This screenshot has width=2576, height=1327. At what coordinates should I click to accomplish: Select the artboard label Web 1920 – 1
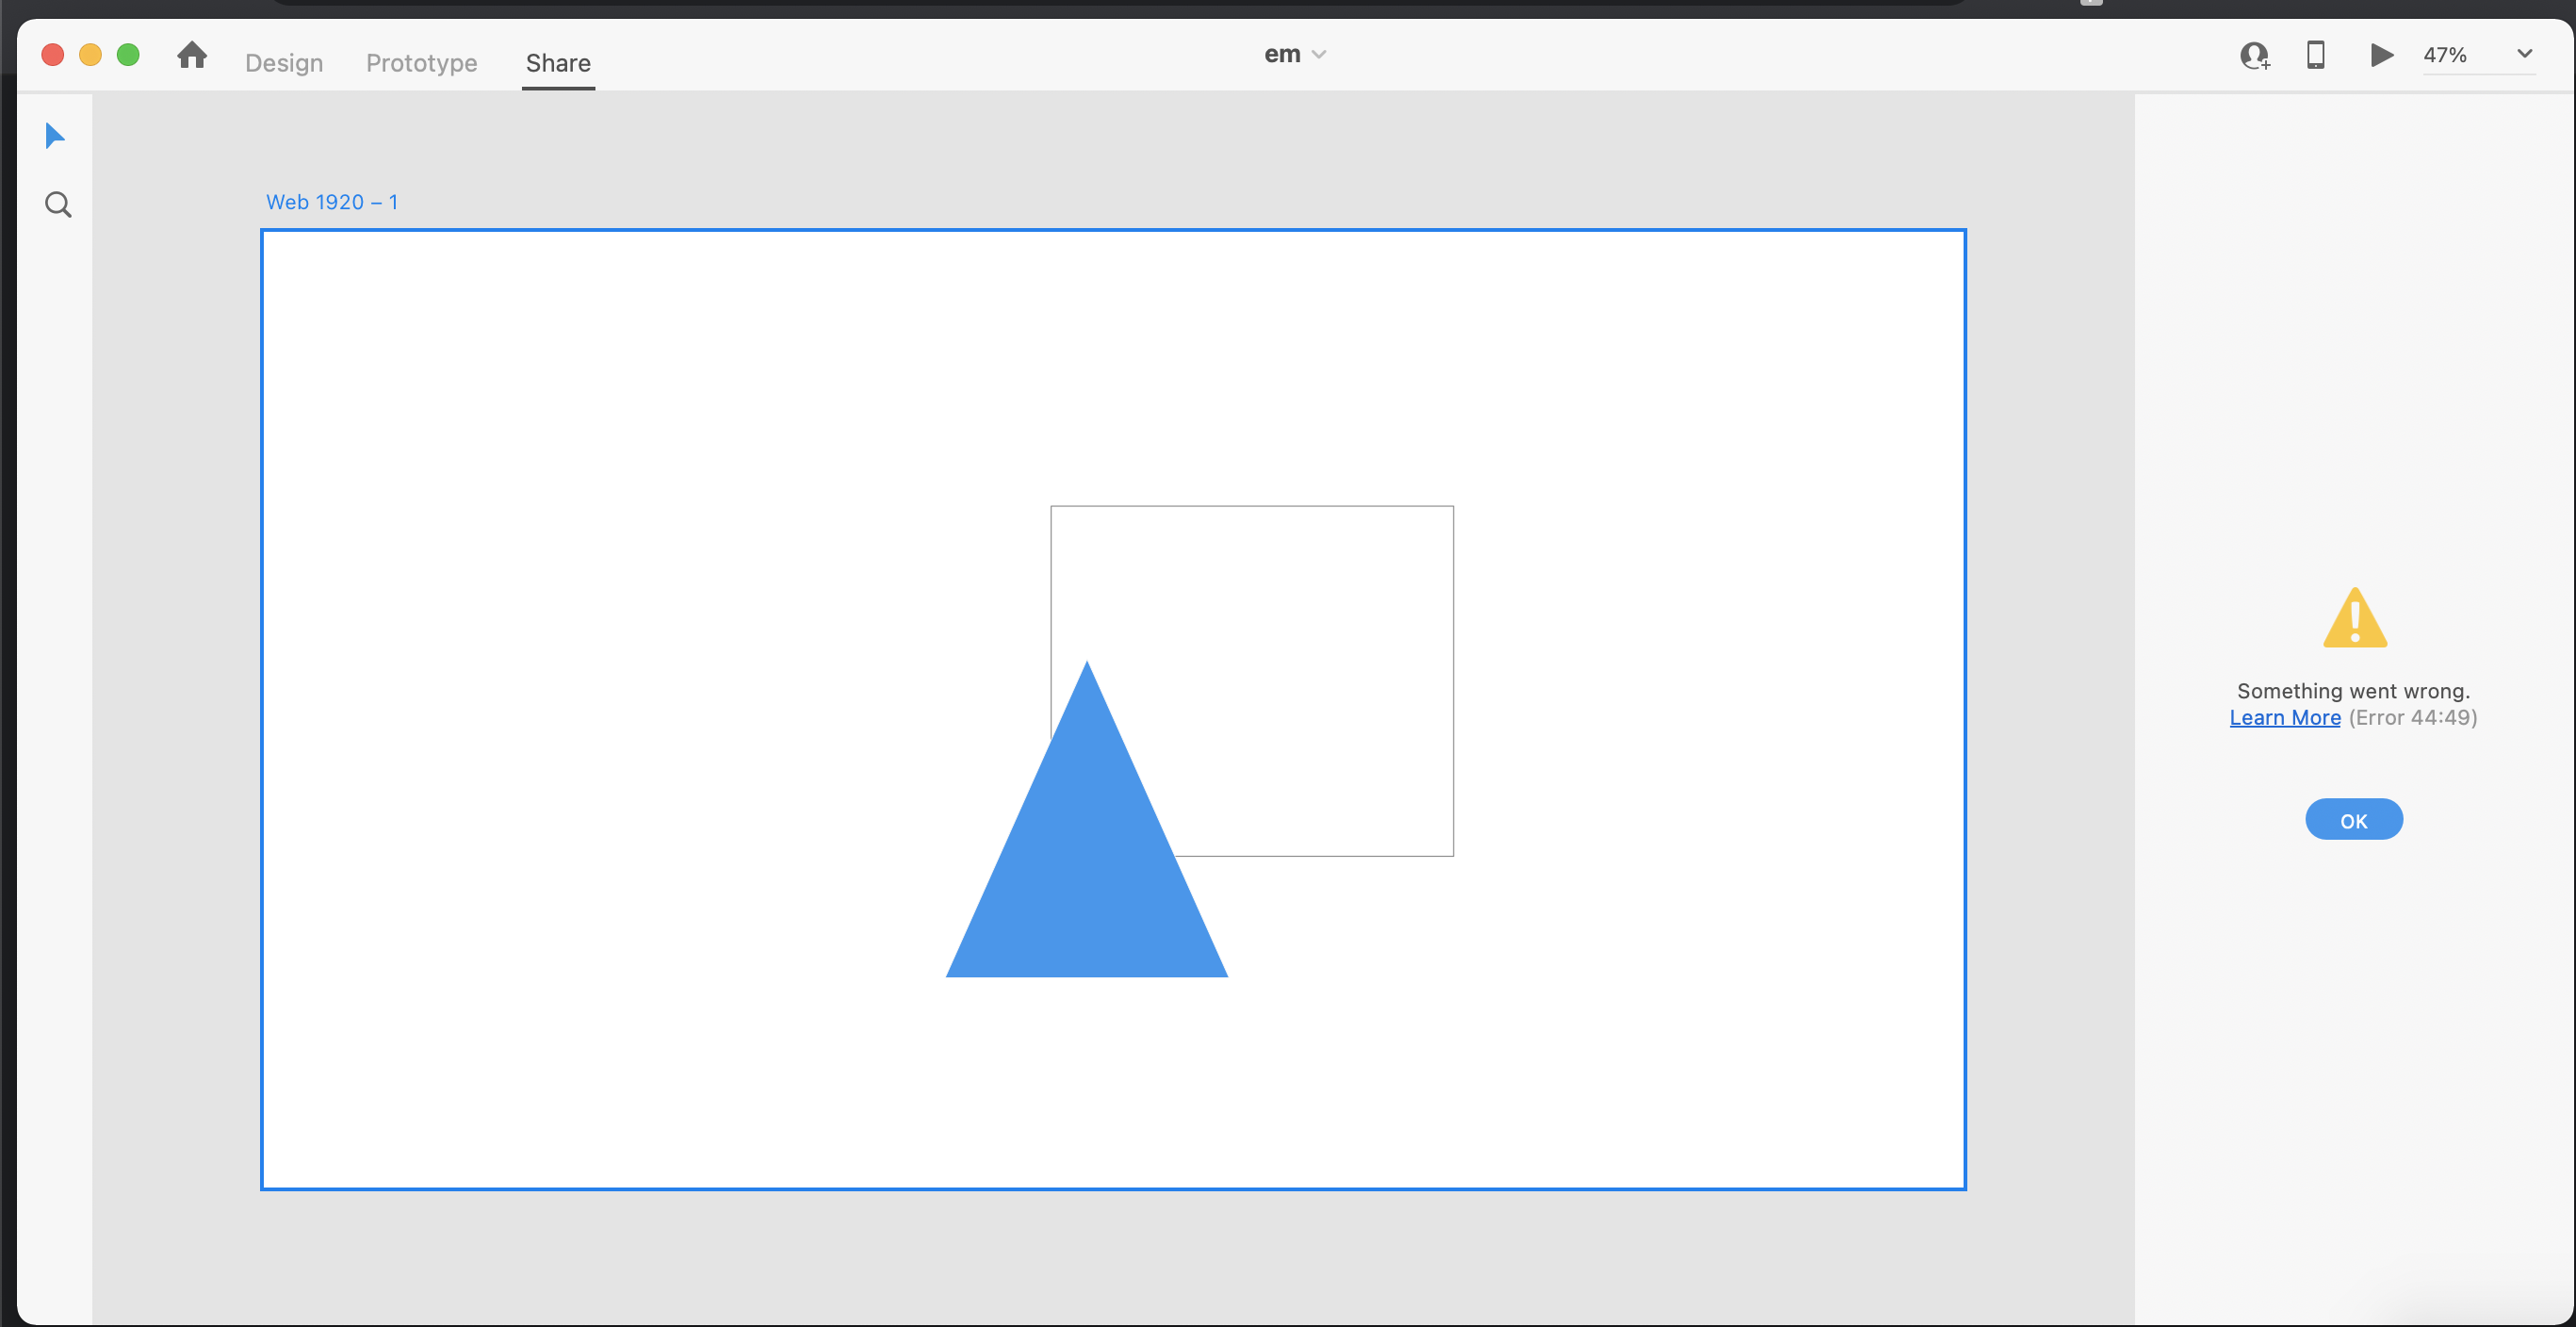point(332,201)
